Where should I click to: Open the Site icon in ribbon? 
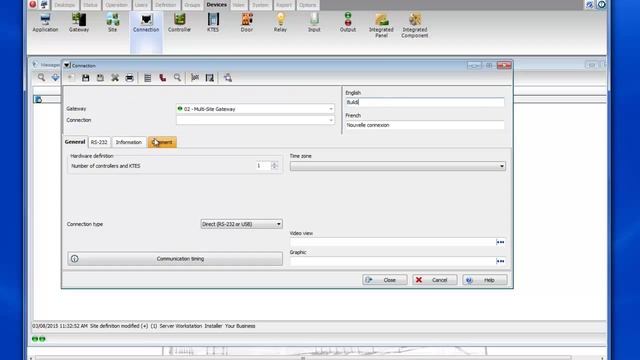point(112,23)
